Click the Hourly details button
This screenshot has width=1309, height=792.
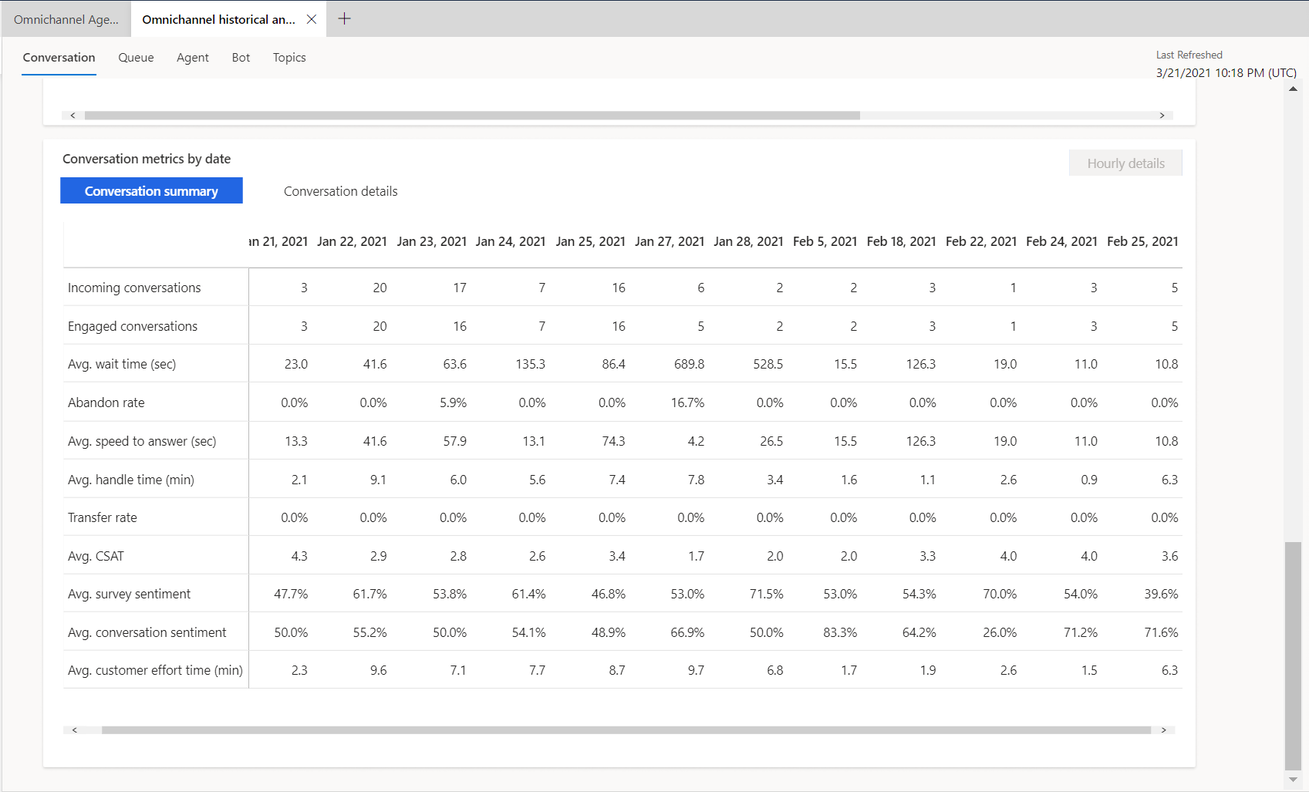coord(1126,163)
